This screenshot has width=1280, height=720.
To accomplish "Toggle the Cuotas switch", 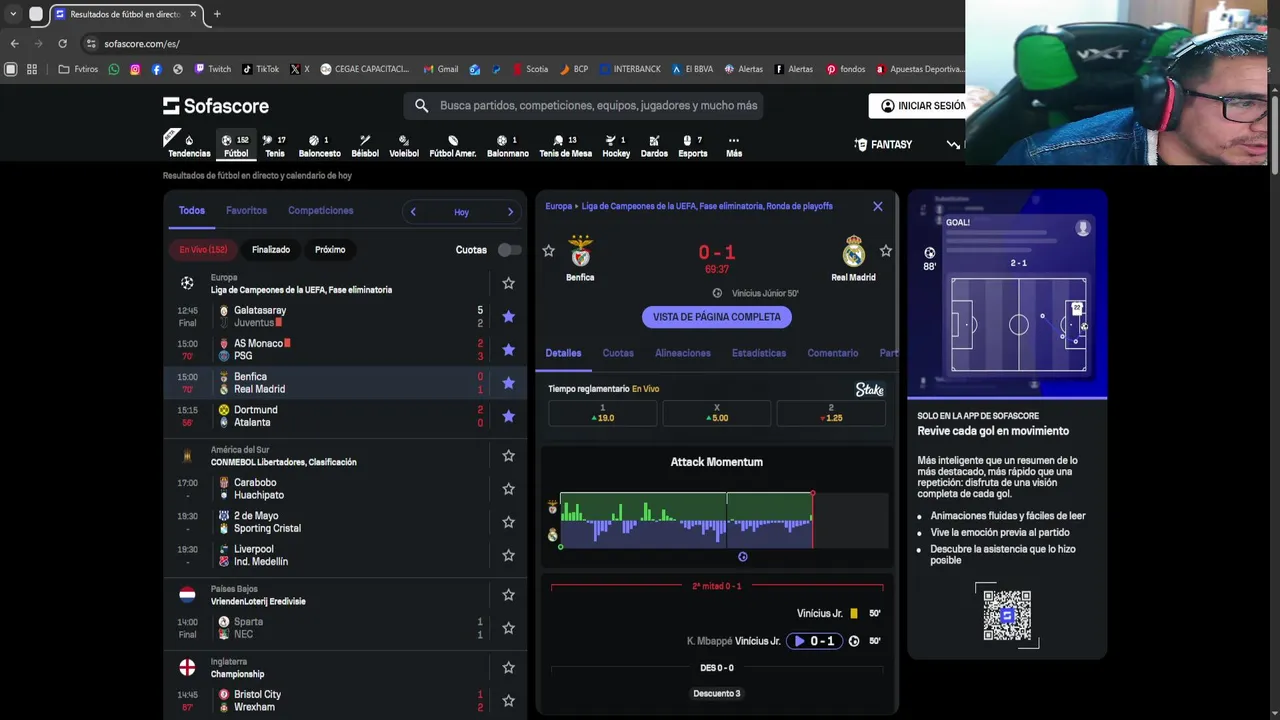I will [509, 250].
